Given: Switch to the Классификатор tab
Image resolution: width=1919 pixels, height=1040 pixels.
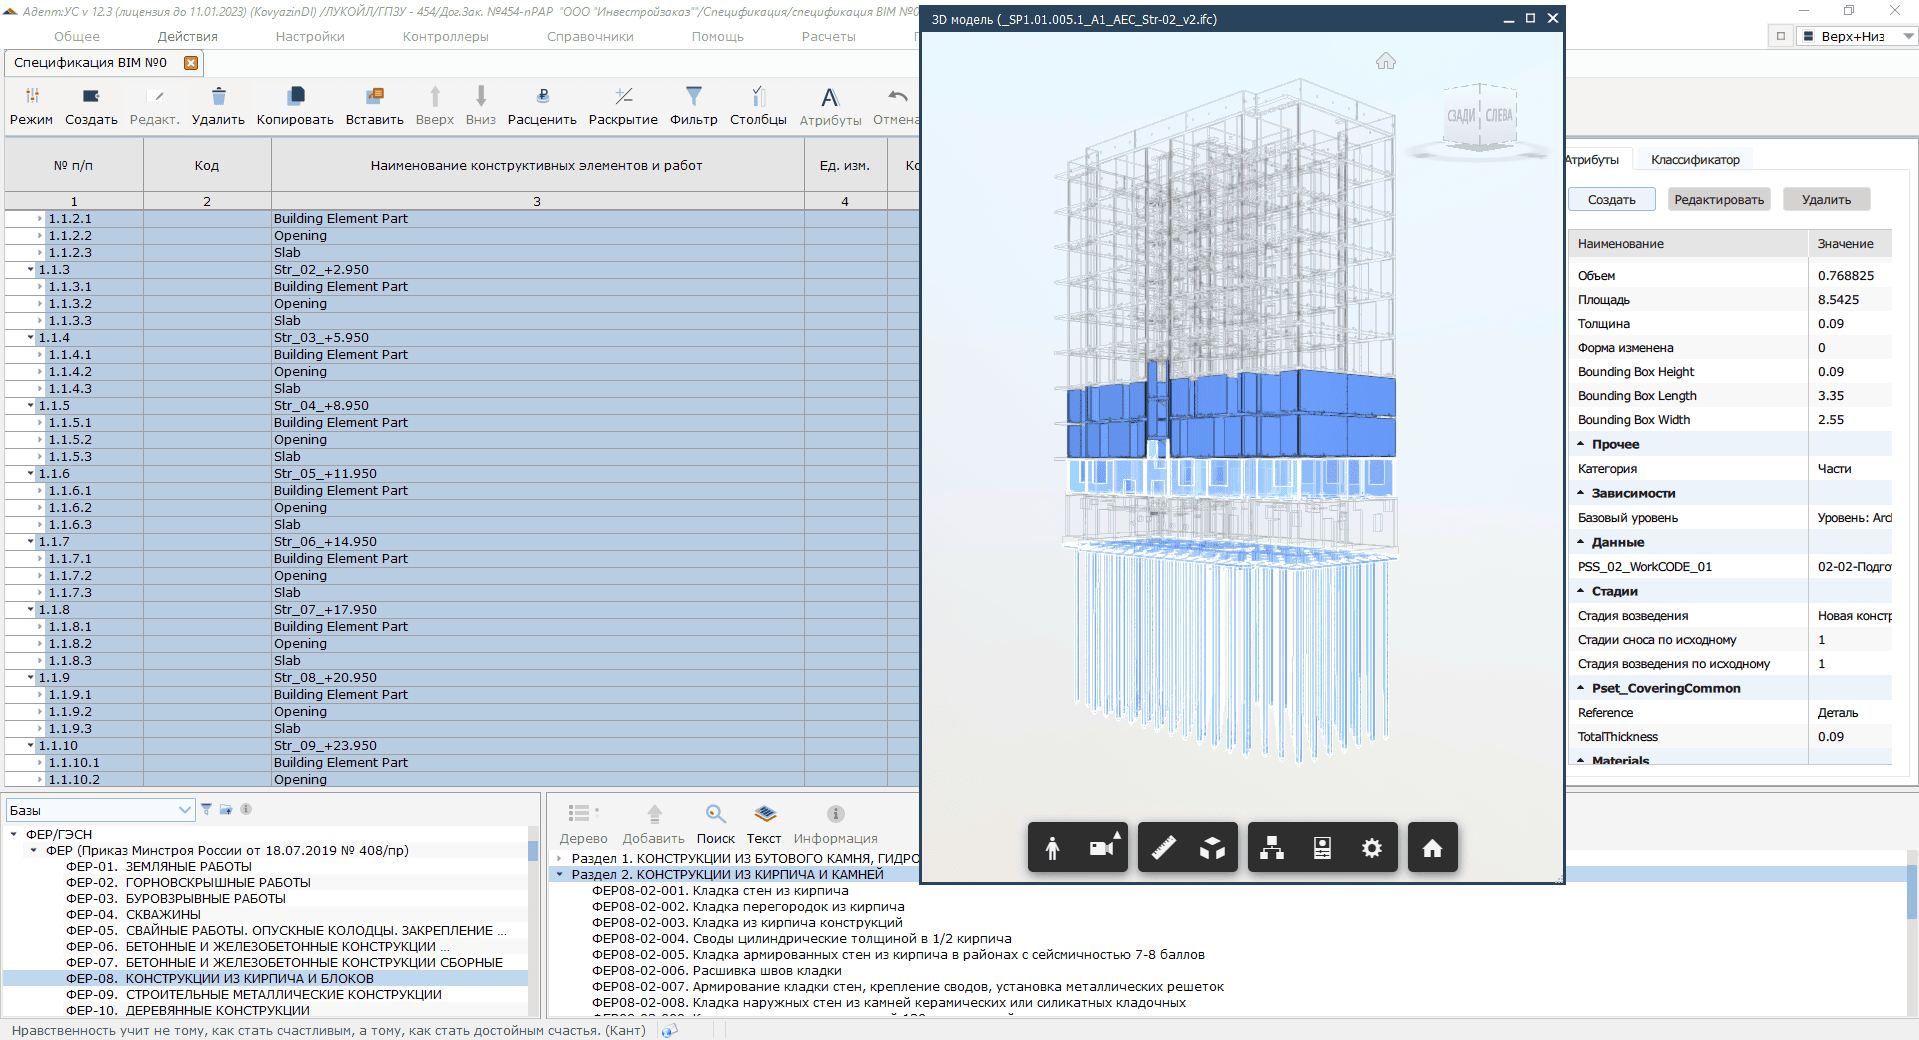Looking at the screenshot, I should 1694,160.
